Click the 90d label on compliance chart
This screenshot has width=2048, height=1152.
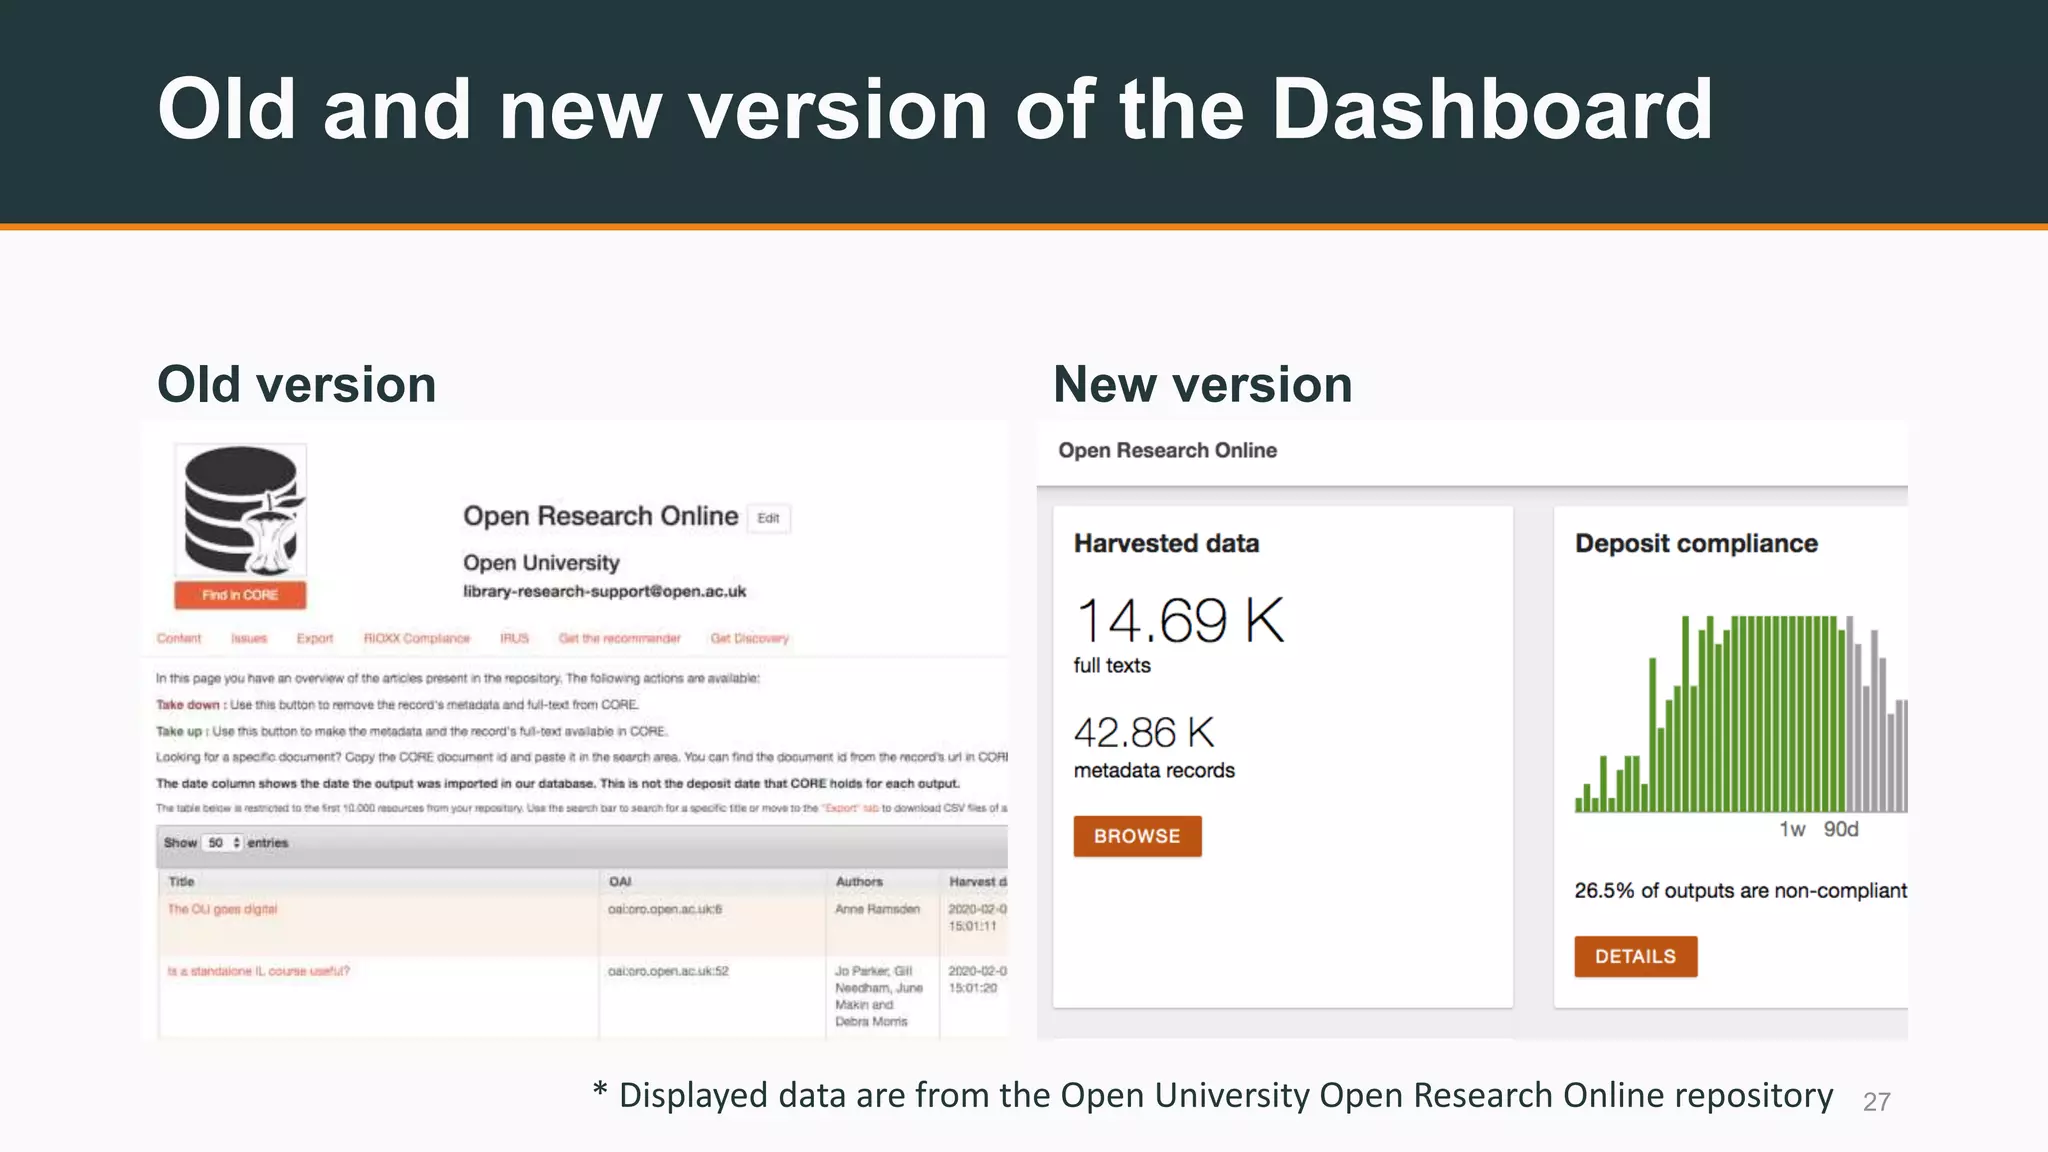point(1841,829)
